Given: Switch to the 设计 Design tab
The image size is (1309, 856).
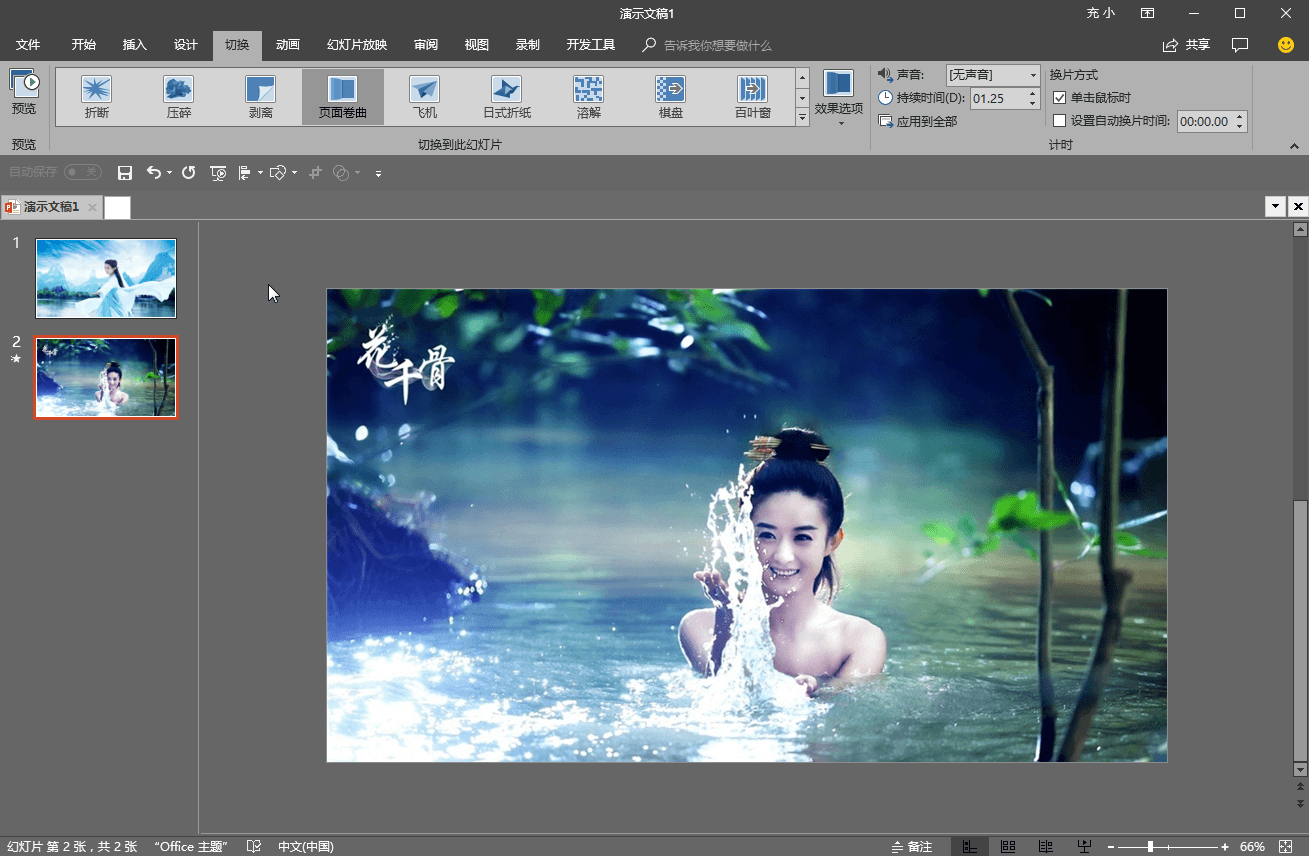Looking at the screenshot, I should click(186, 45).
